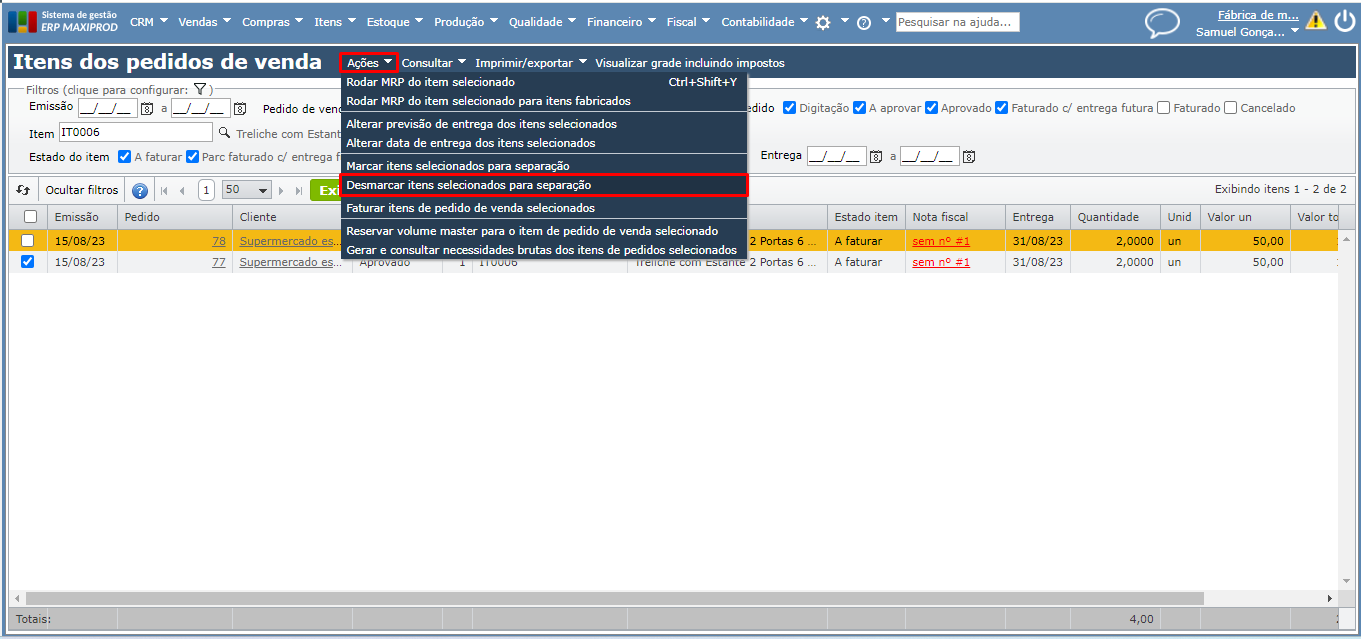
Task: Open Fábrica de m... company link
Action: (x=1258, y=15)
